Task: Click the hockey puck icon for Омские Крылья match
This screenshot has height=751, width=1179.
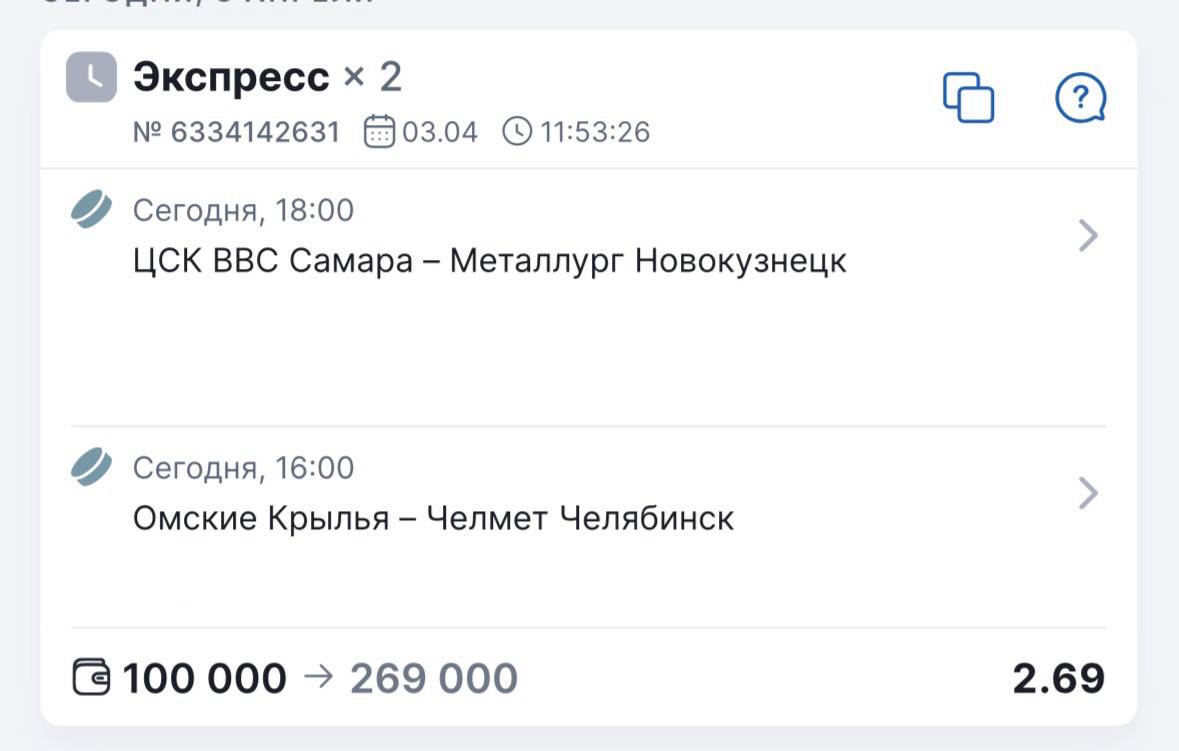Action: [92, 467]
